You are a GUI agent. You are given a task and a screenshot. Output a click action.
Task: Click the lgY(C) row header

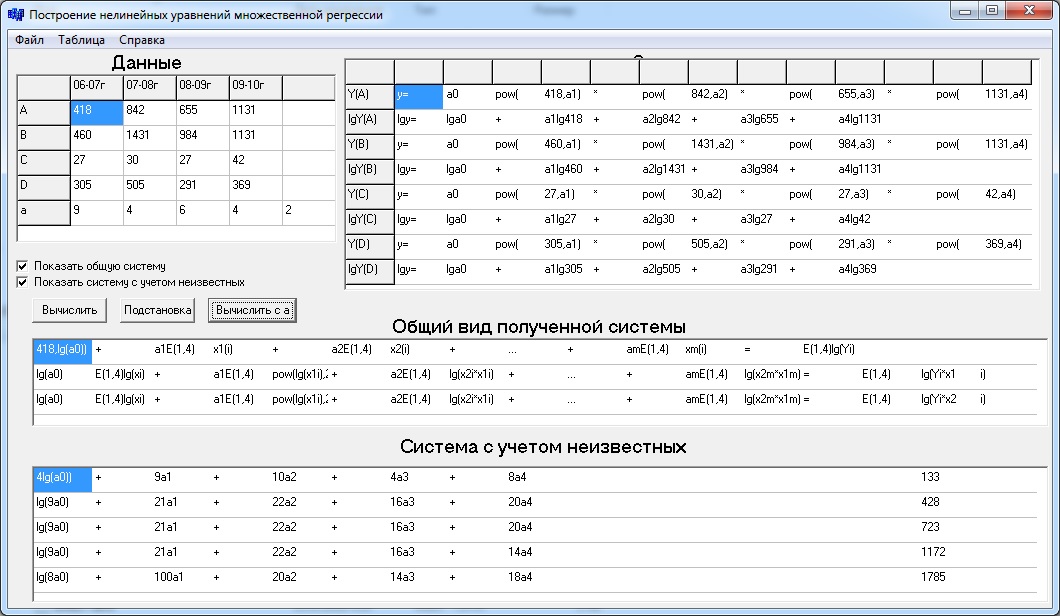pos(370,222)
